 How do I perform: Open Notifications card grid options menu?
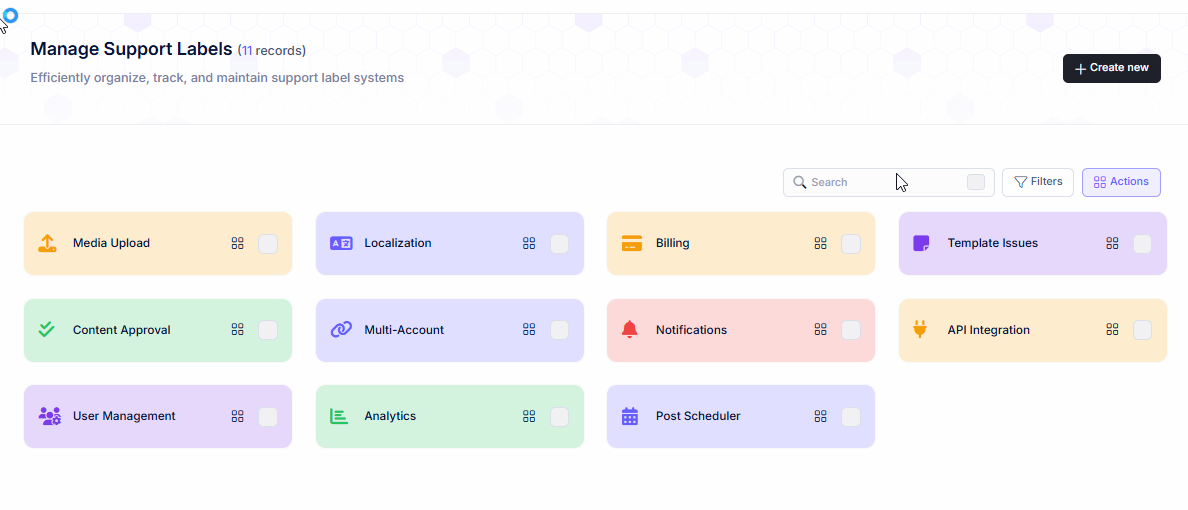[820, 329]
